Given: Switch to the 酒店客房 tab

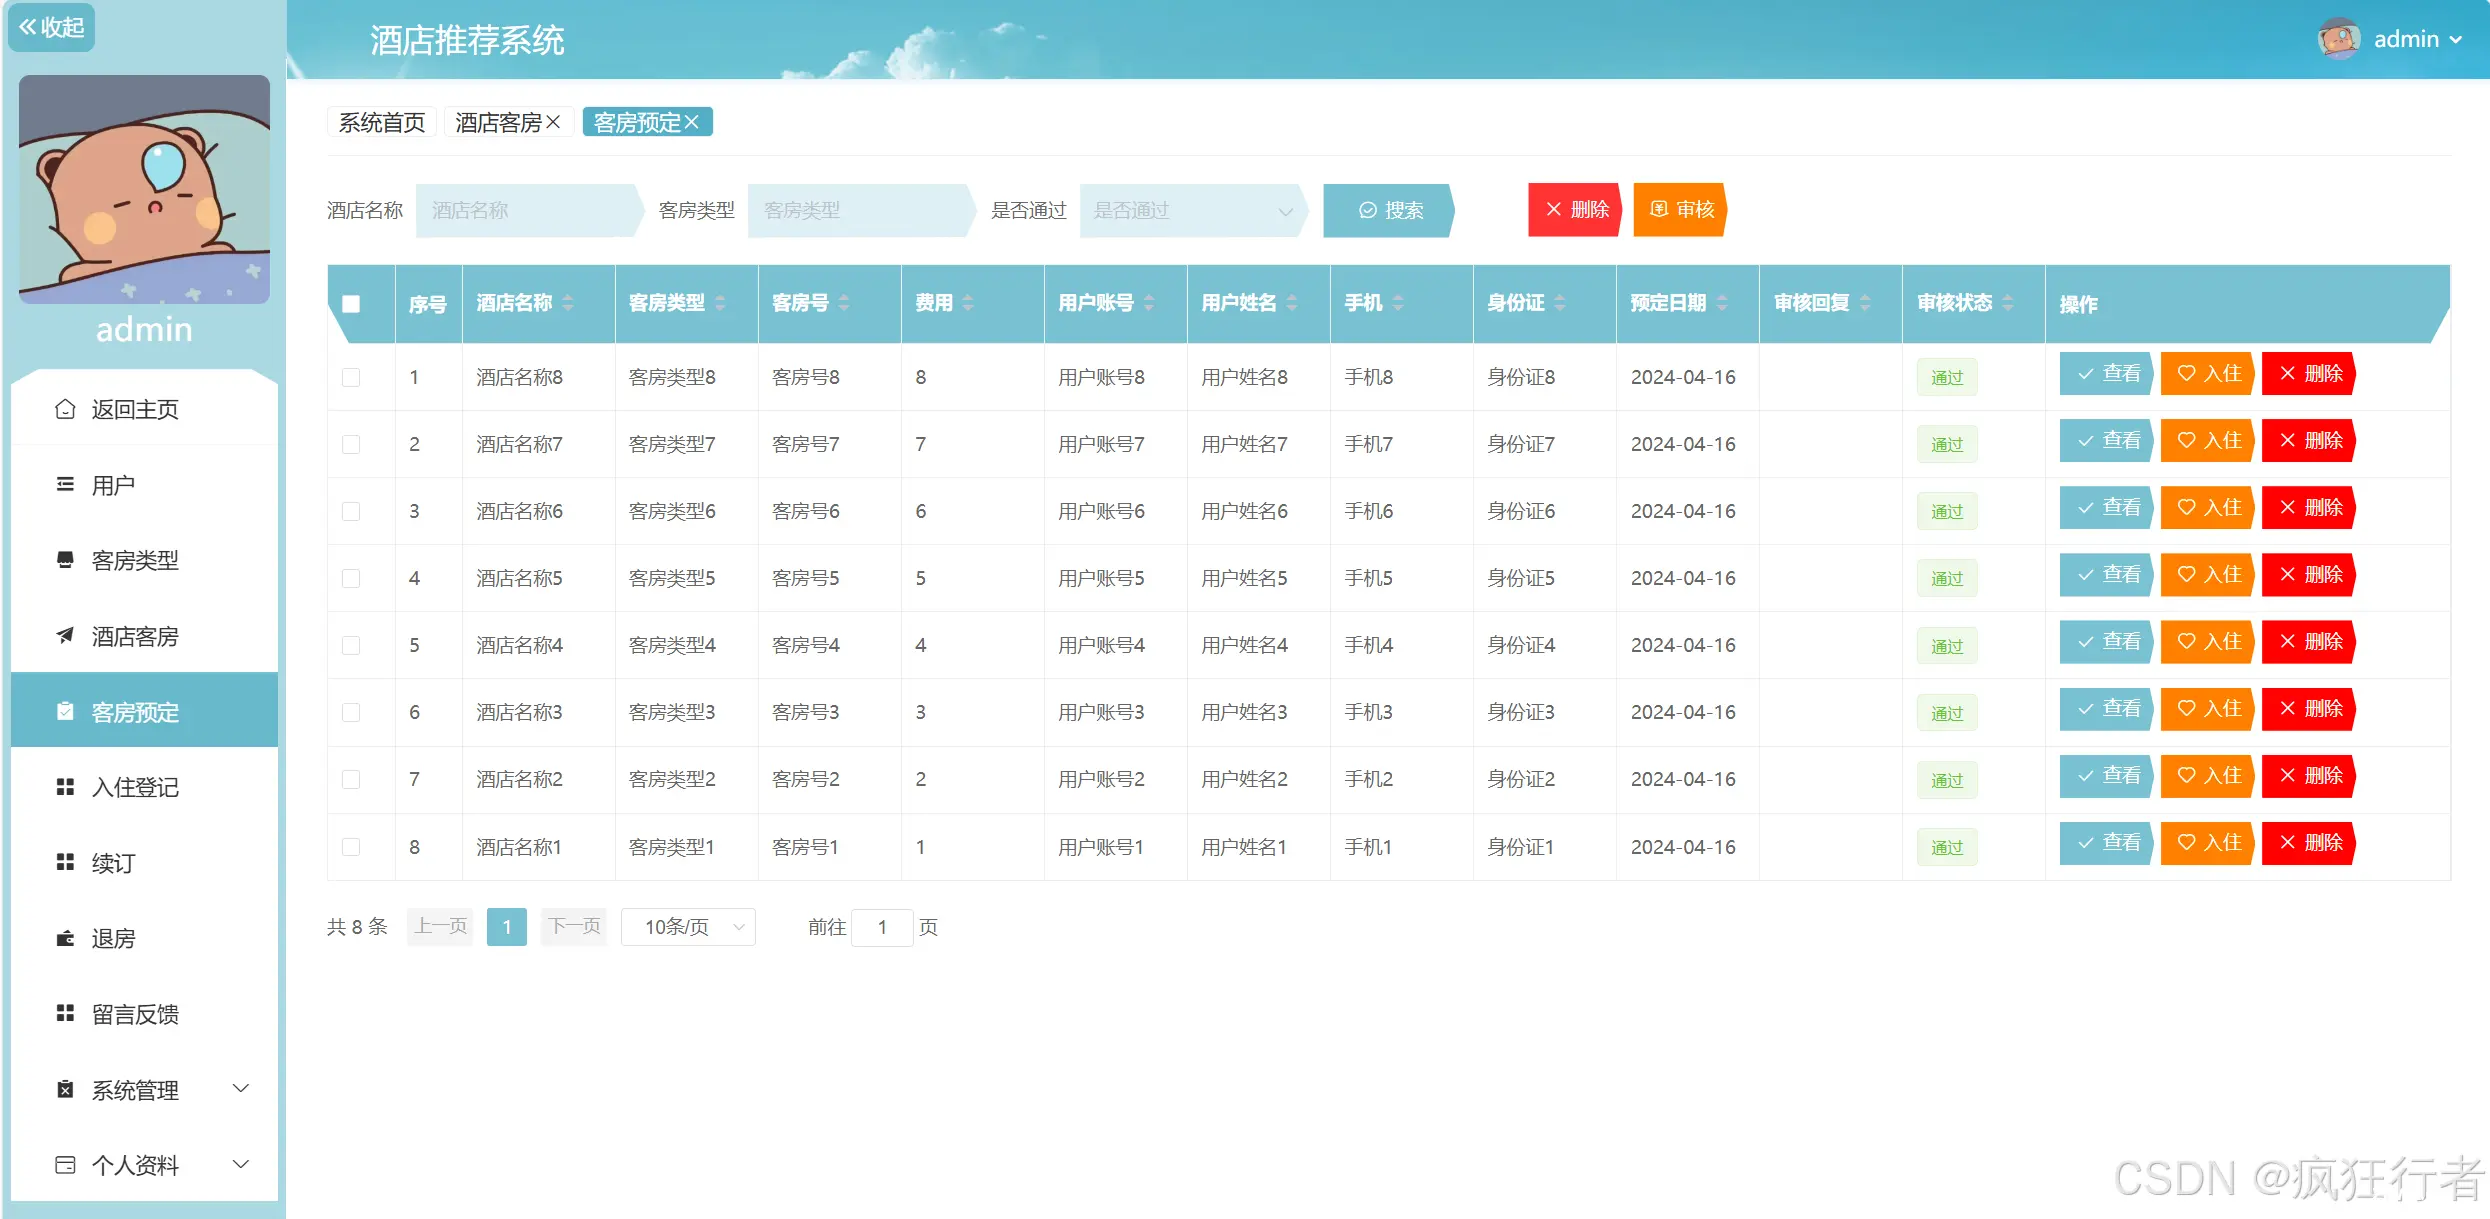Looking at the screenshot, I should click(x=498, y=122).
